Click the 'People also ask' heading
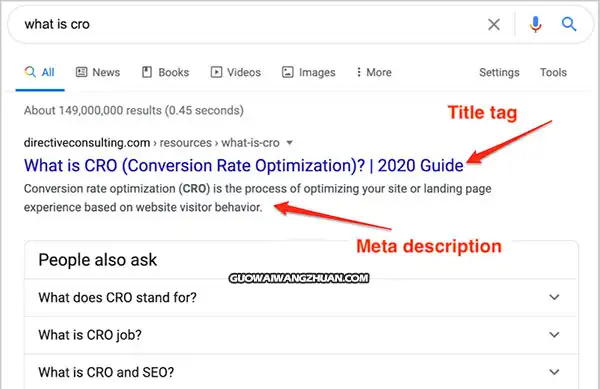 coord(98,260)
